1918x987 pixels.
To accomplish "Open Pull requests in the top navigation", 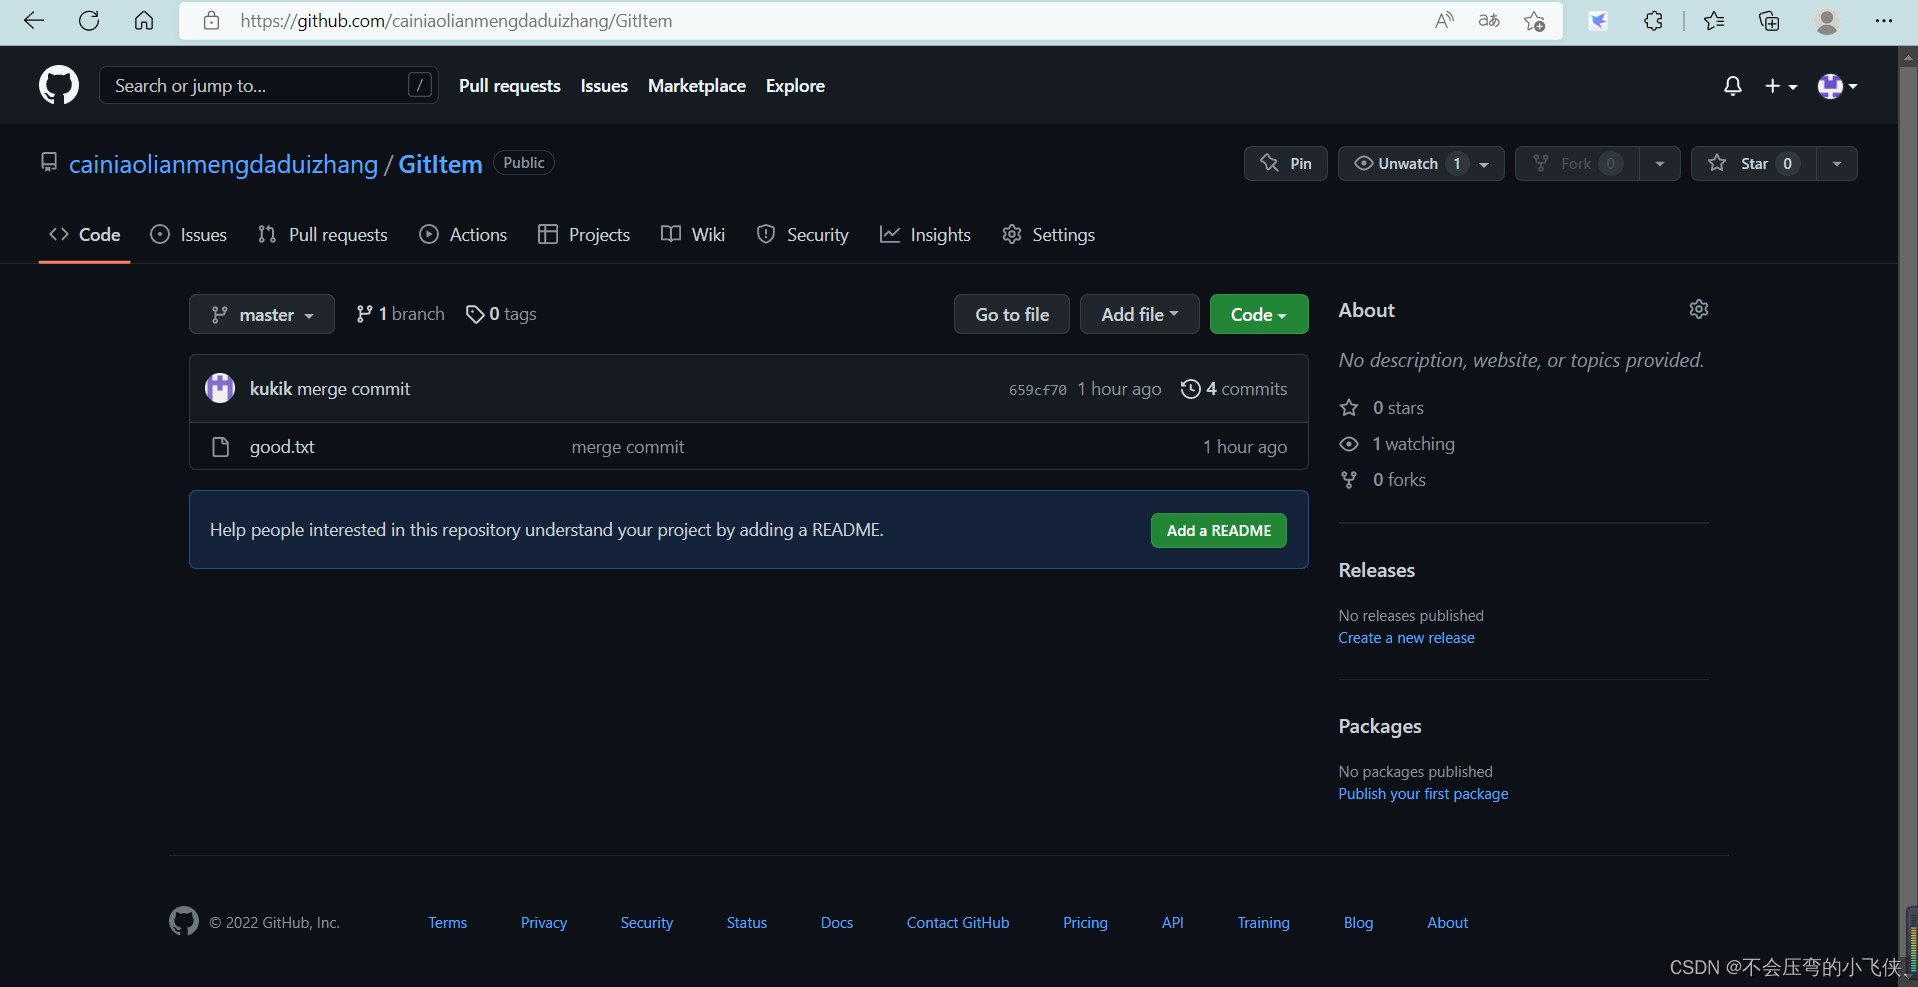I will pyautogui.click(x=509, y=86).
